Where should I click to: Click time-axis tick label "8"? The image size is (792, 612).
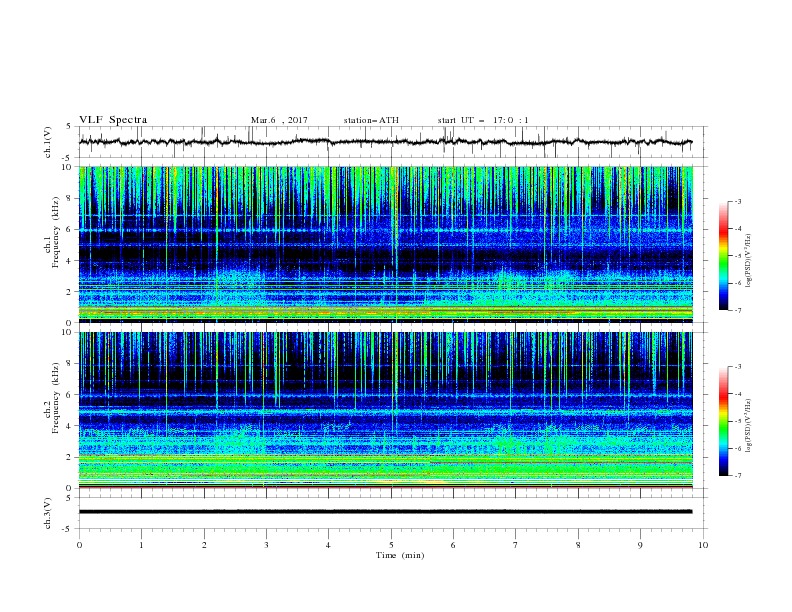[x=578, y=545]
